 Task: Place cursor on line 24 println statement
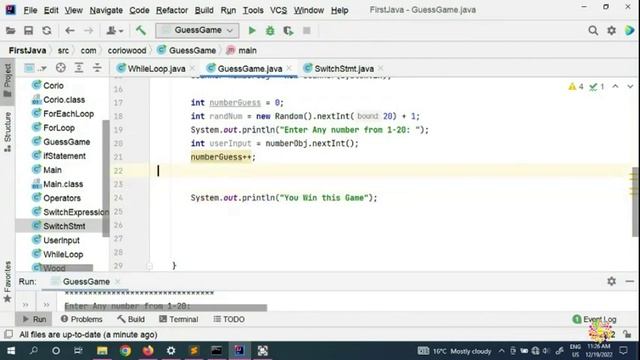click(x=284, y=198)
